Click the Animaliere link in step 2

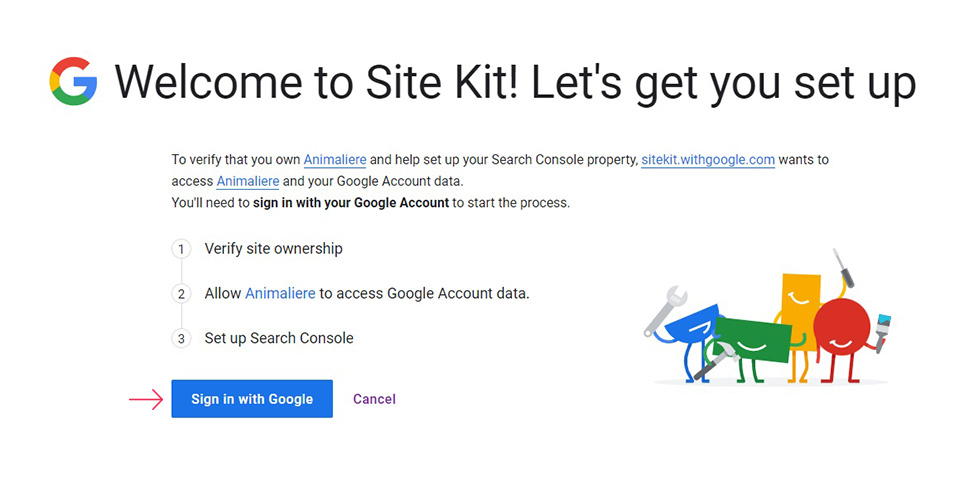(x=280, y=293)
